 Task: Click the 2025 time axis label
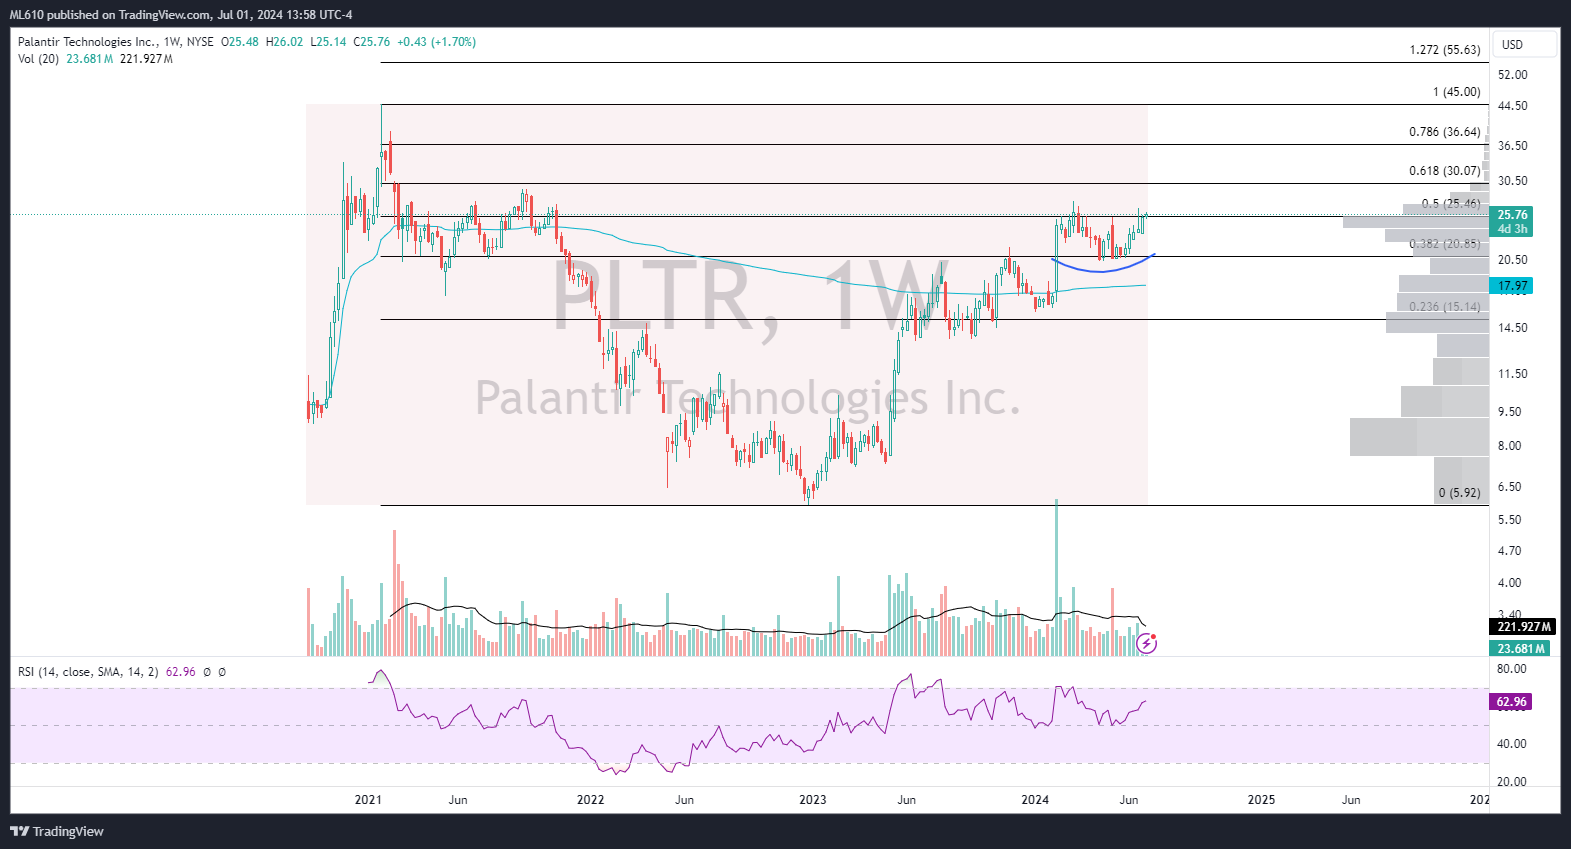[x=1262, y=800]
